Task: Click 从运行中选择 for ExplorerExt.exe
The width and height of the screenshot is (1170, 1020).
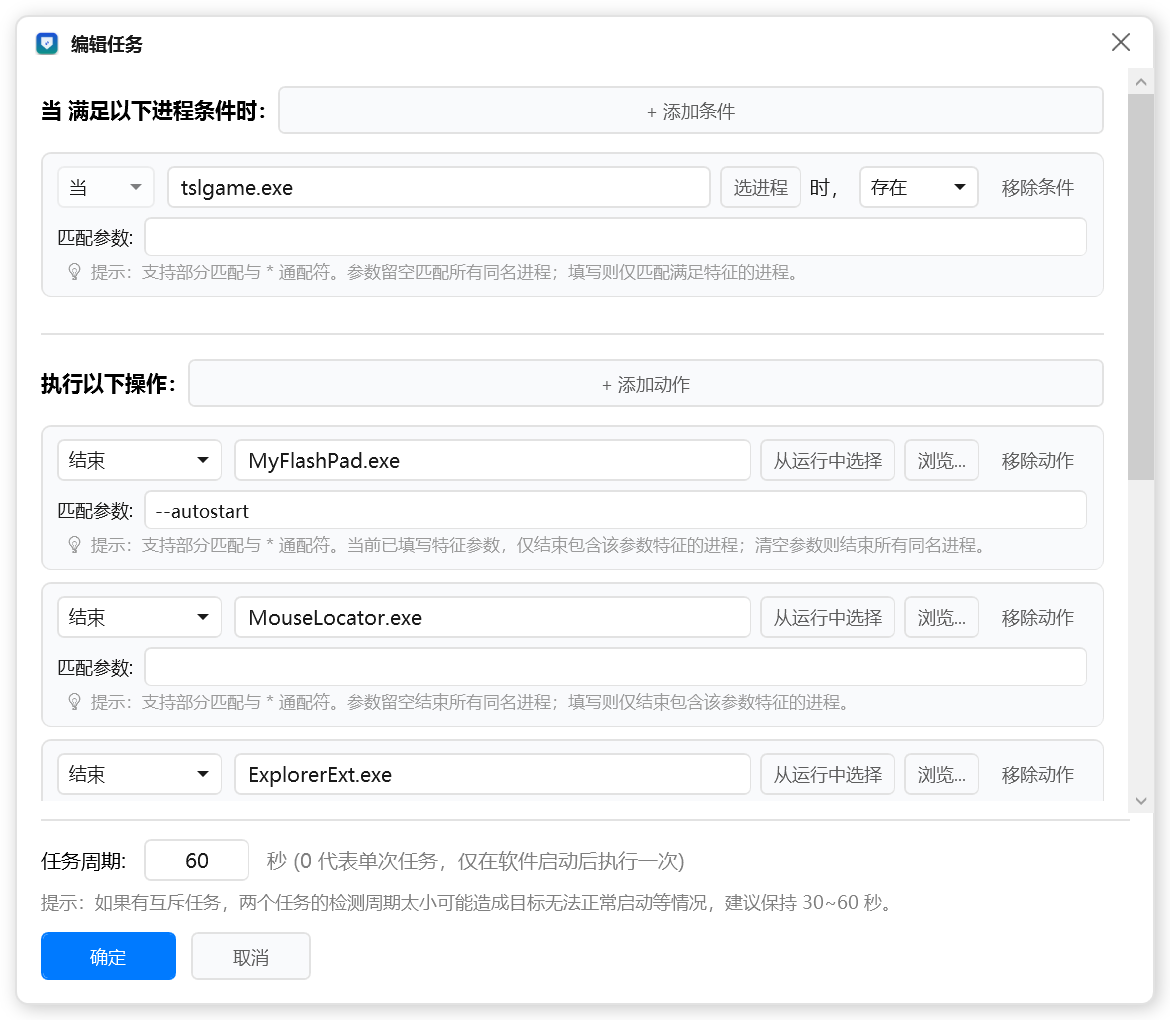Action: (828, 774)
